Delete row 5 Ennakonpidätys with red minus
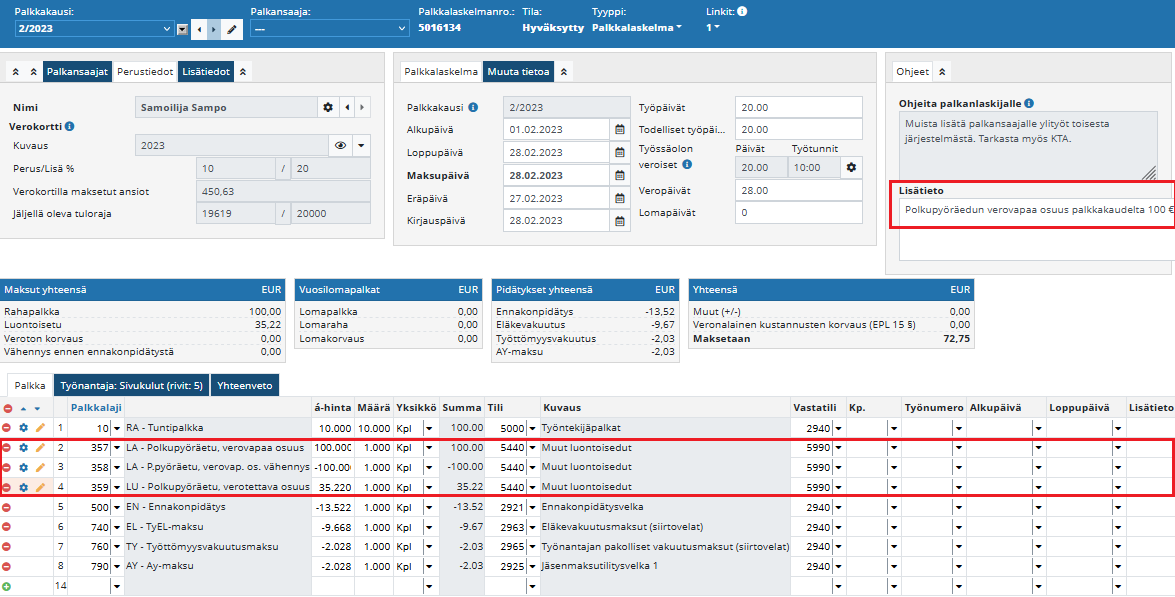This screenshot has width=1175, height=597. 7,507
